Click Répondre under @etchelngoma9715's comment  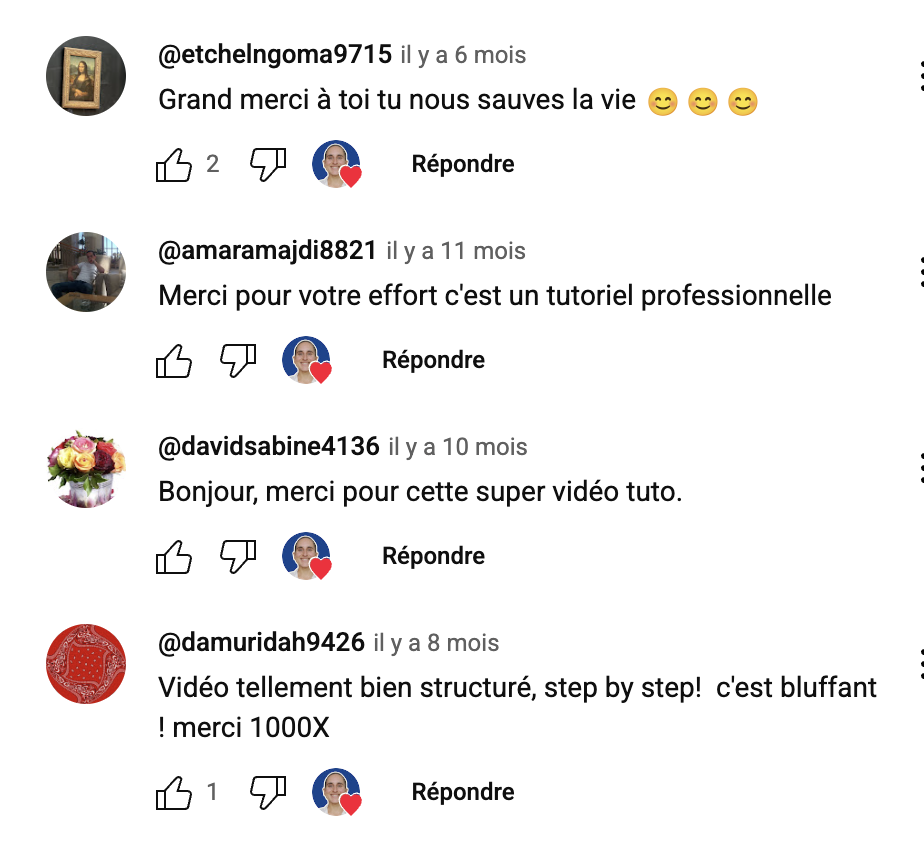point(463,164)
